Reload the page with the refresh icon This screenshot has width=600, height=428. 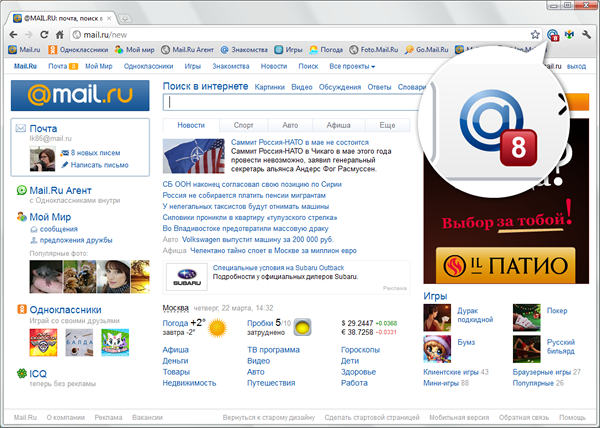[x=44, y=35]
